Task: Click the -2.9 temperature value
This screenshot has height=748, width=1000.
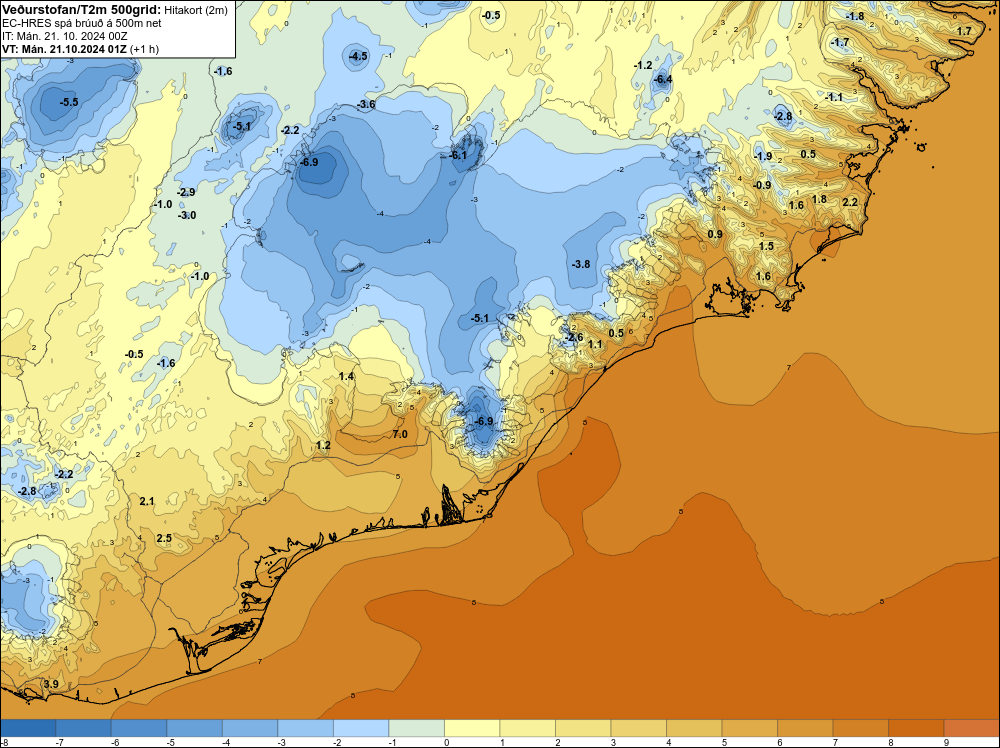Action: [186, 192]
